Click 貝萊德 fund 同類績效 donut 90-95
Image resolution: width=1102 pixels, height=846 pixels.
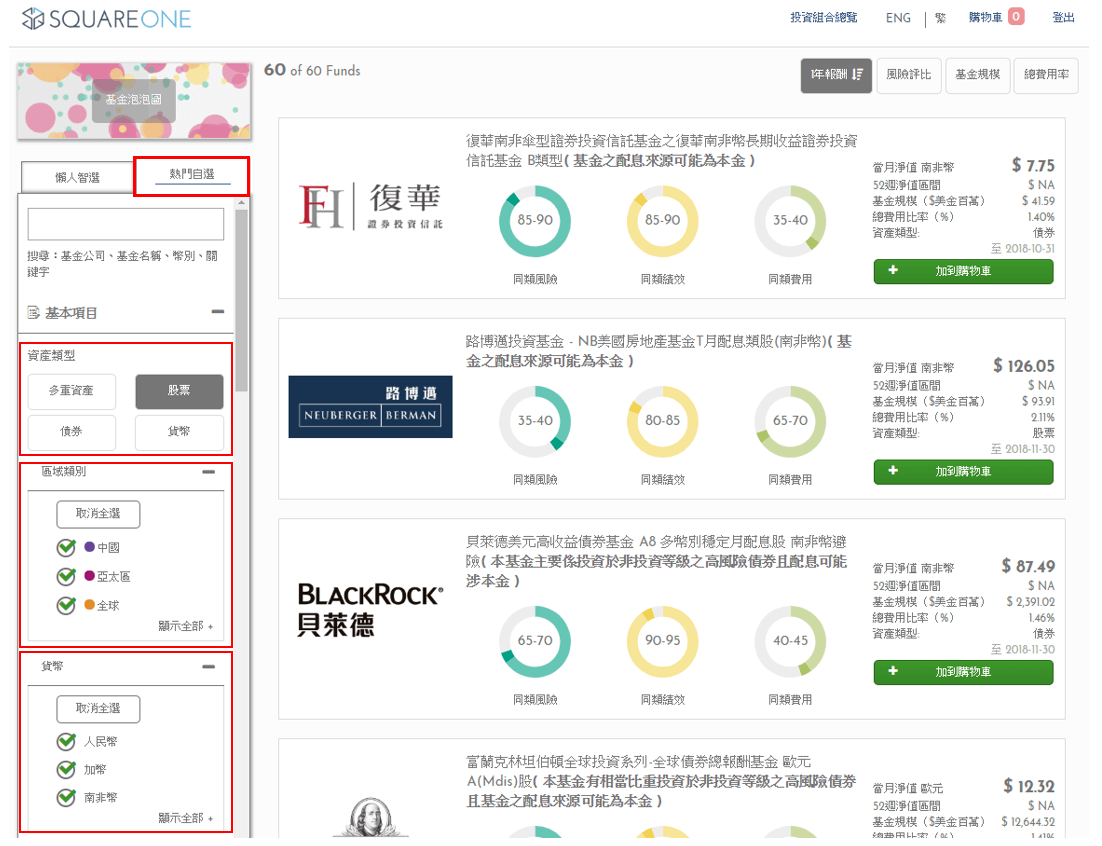(x=663, y=641)
